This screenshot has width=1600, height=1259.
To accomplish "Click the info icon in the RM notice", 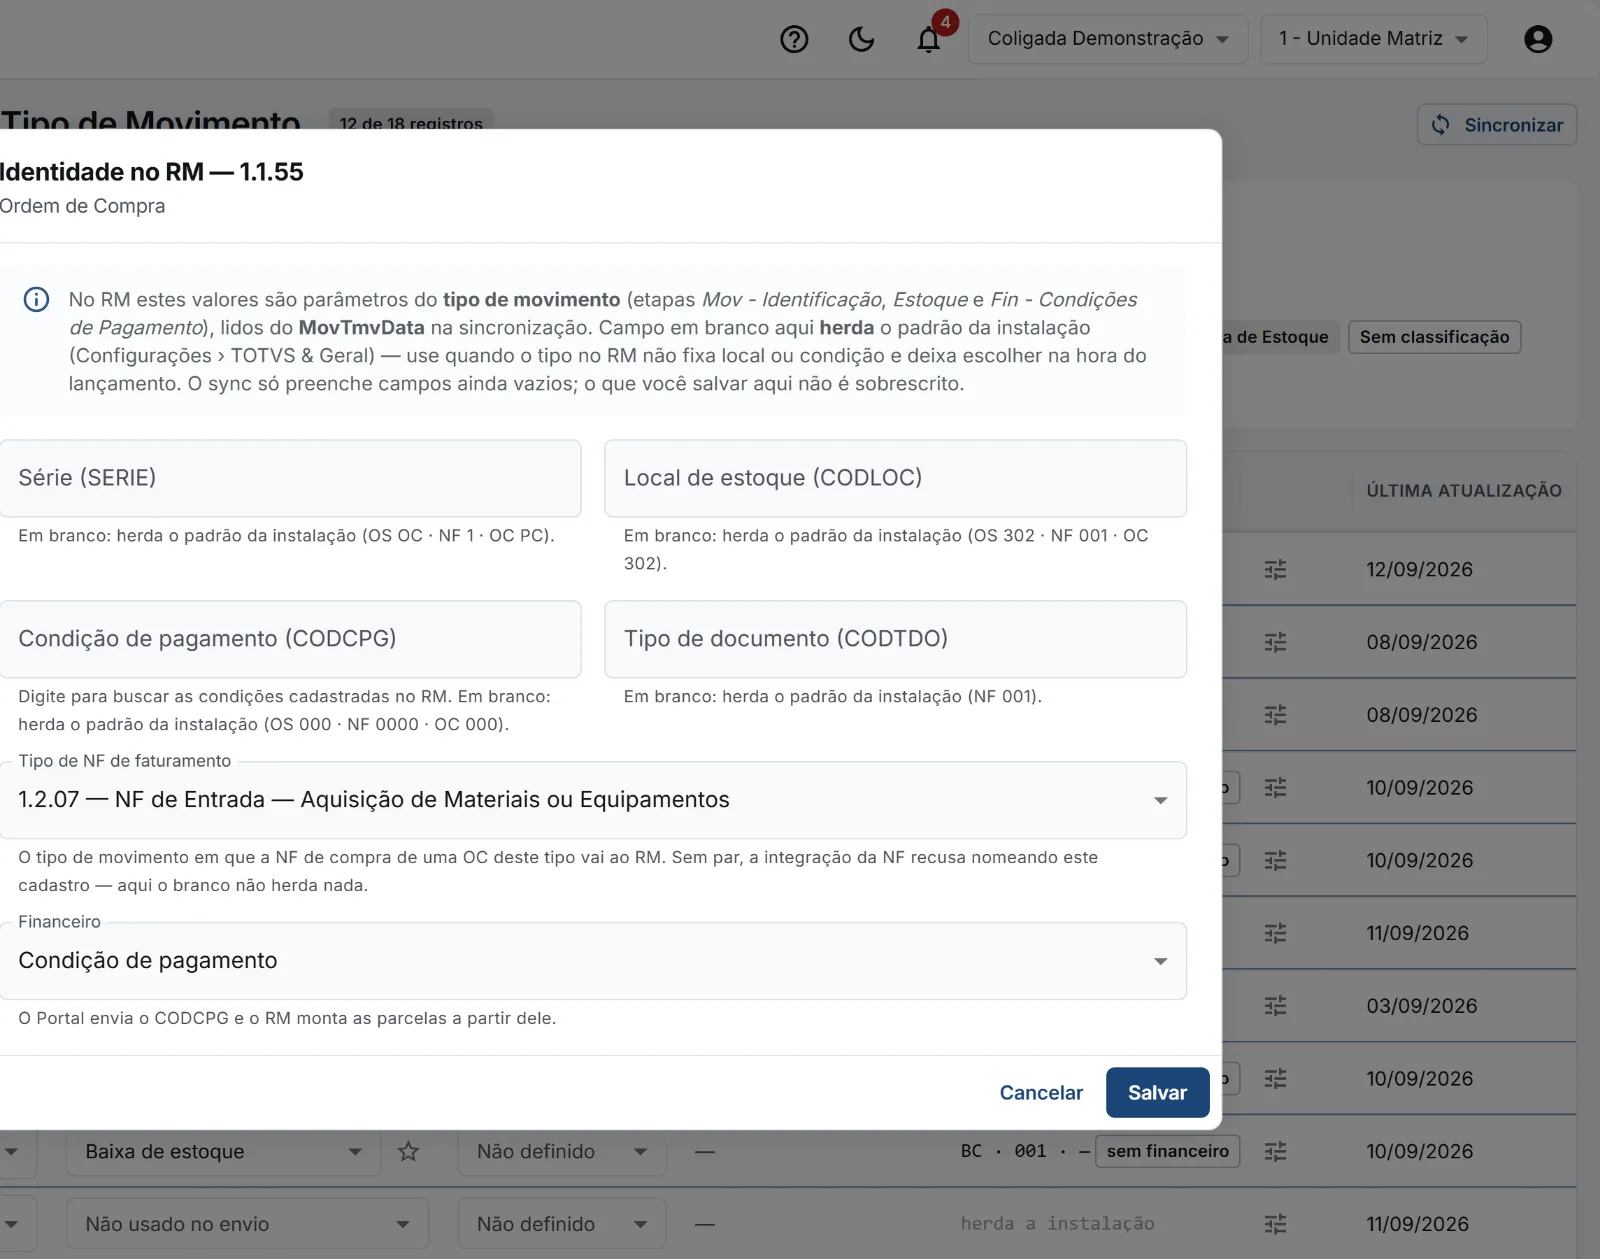I will click(36, 300).
